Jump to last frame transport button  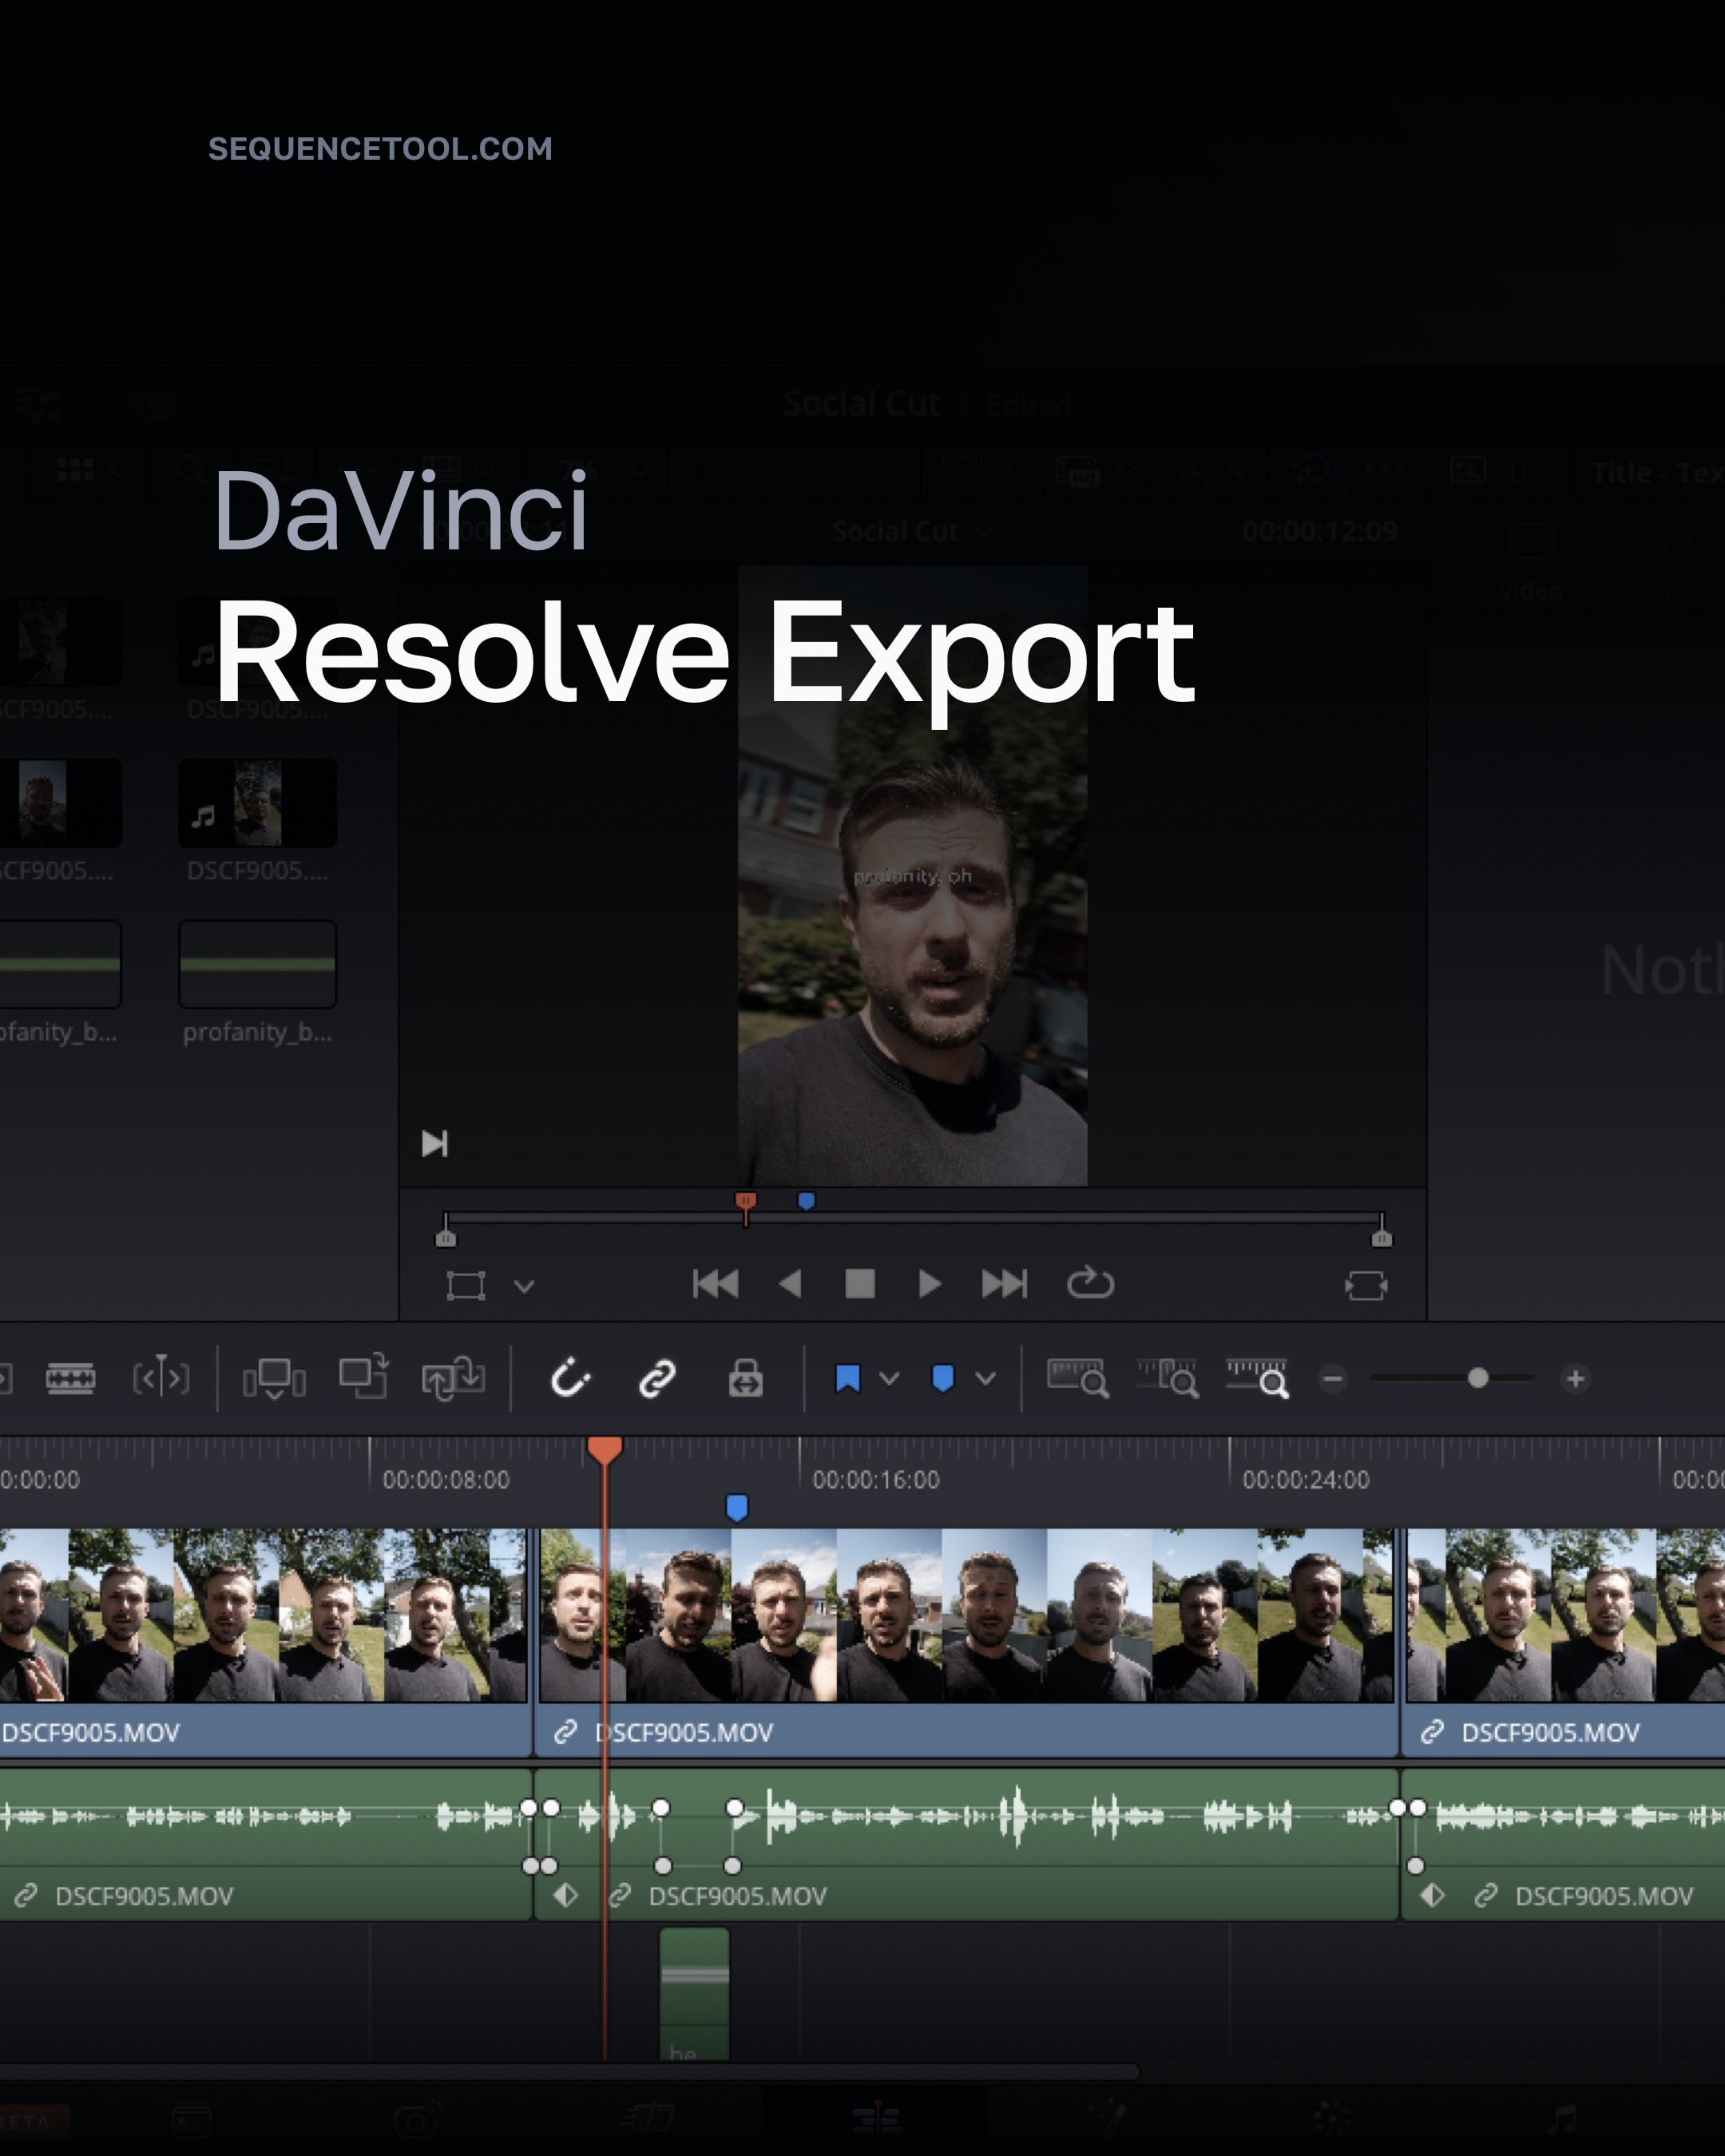pos(1004,1284)
